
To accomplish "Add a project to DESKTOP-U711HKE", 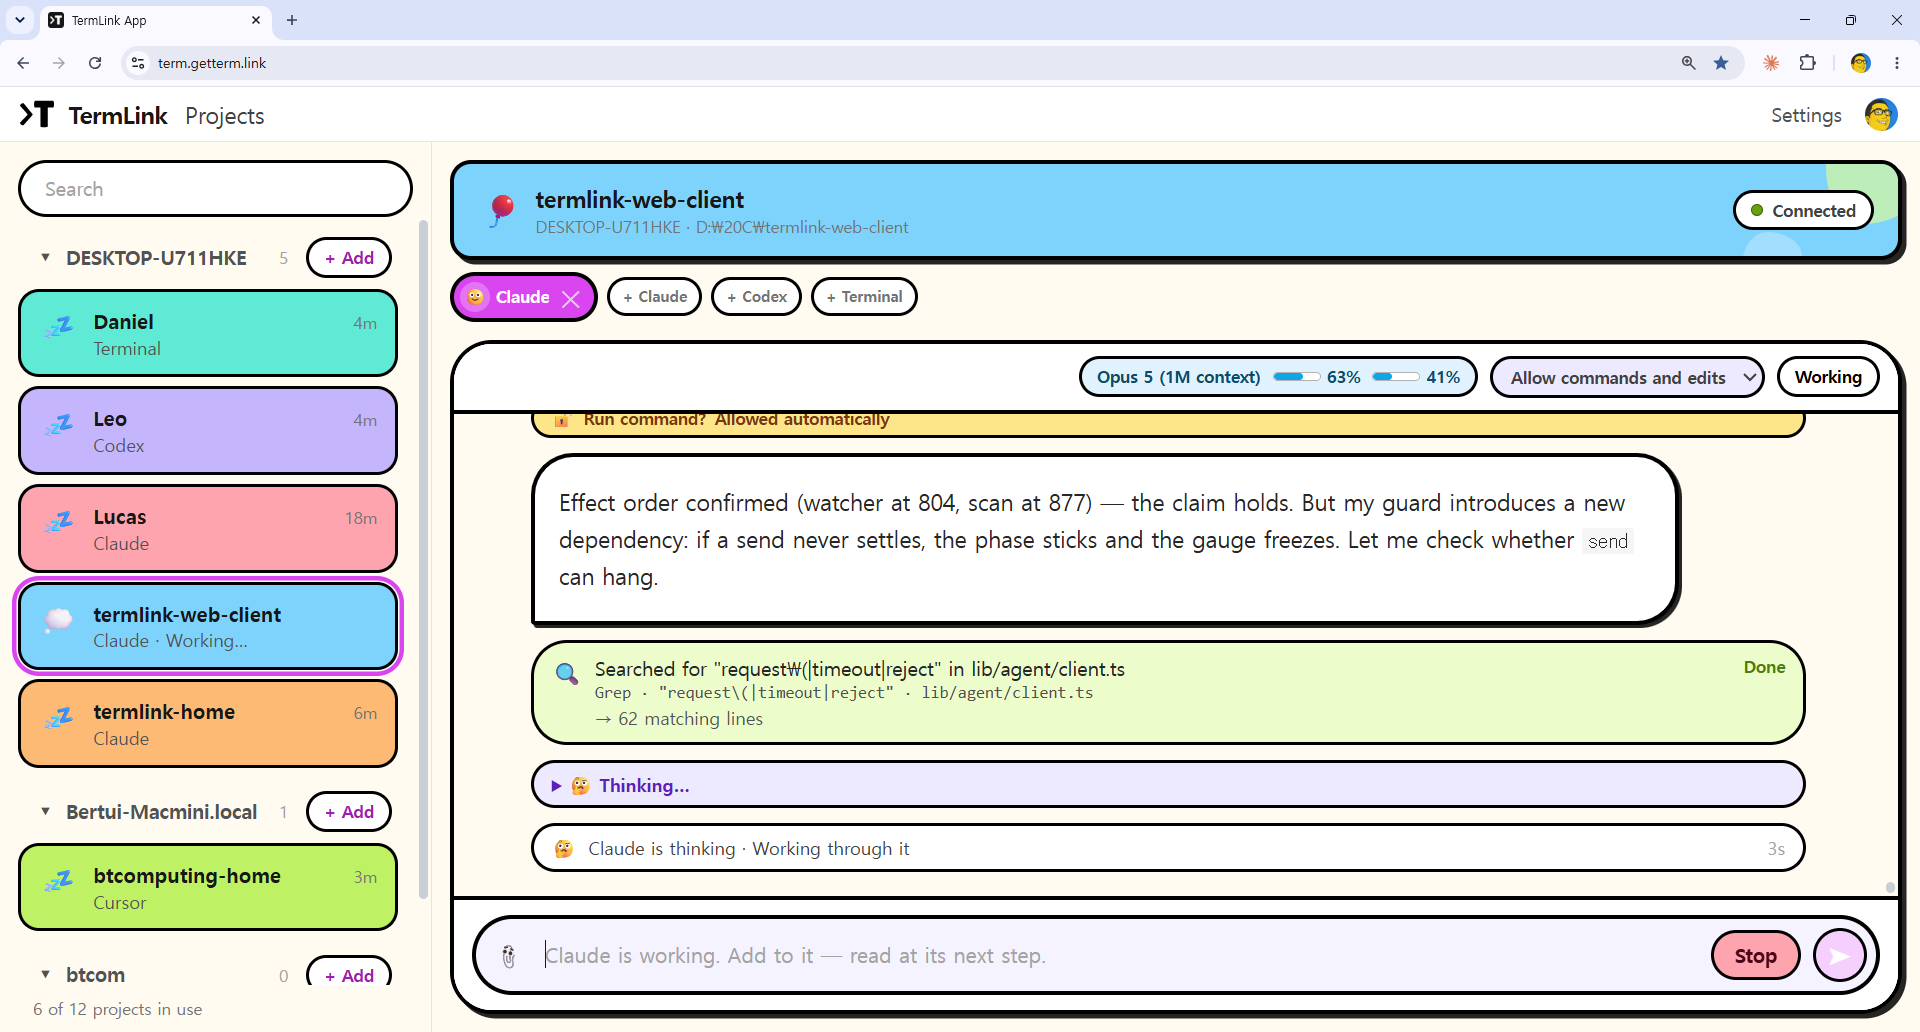I will [x=349, y=258].
